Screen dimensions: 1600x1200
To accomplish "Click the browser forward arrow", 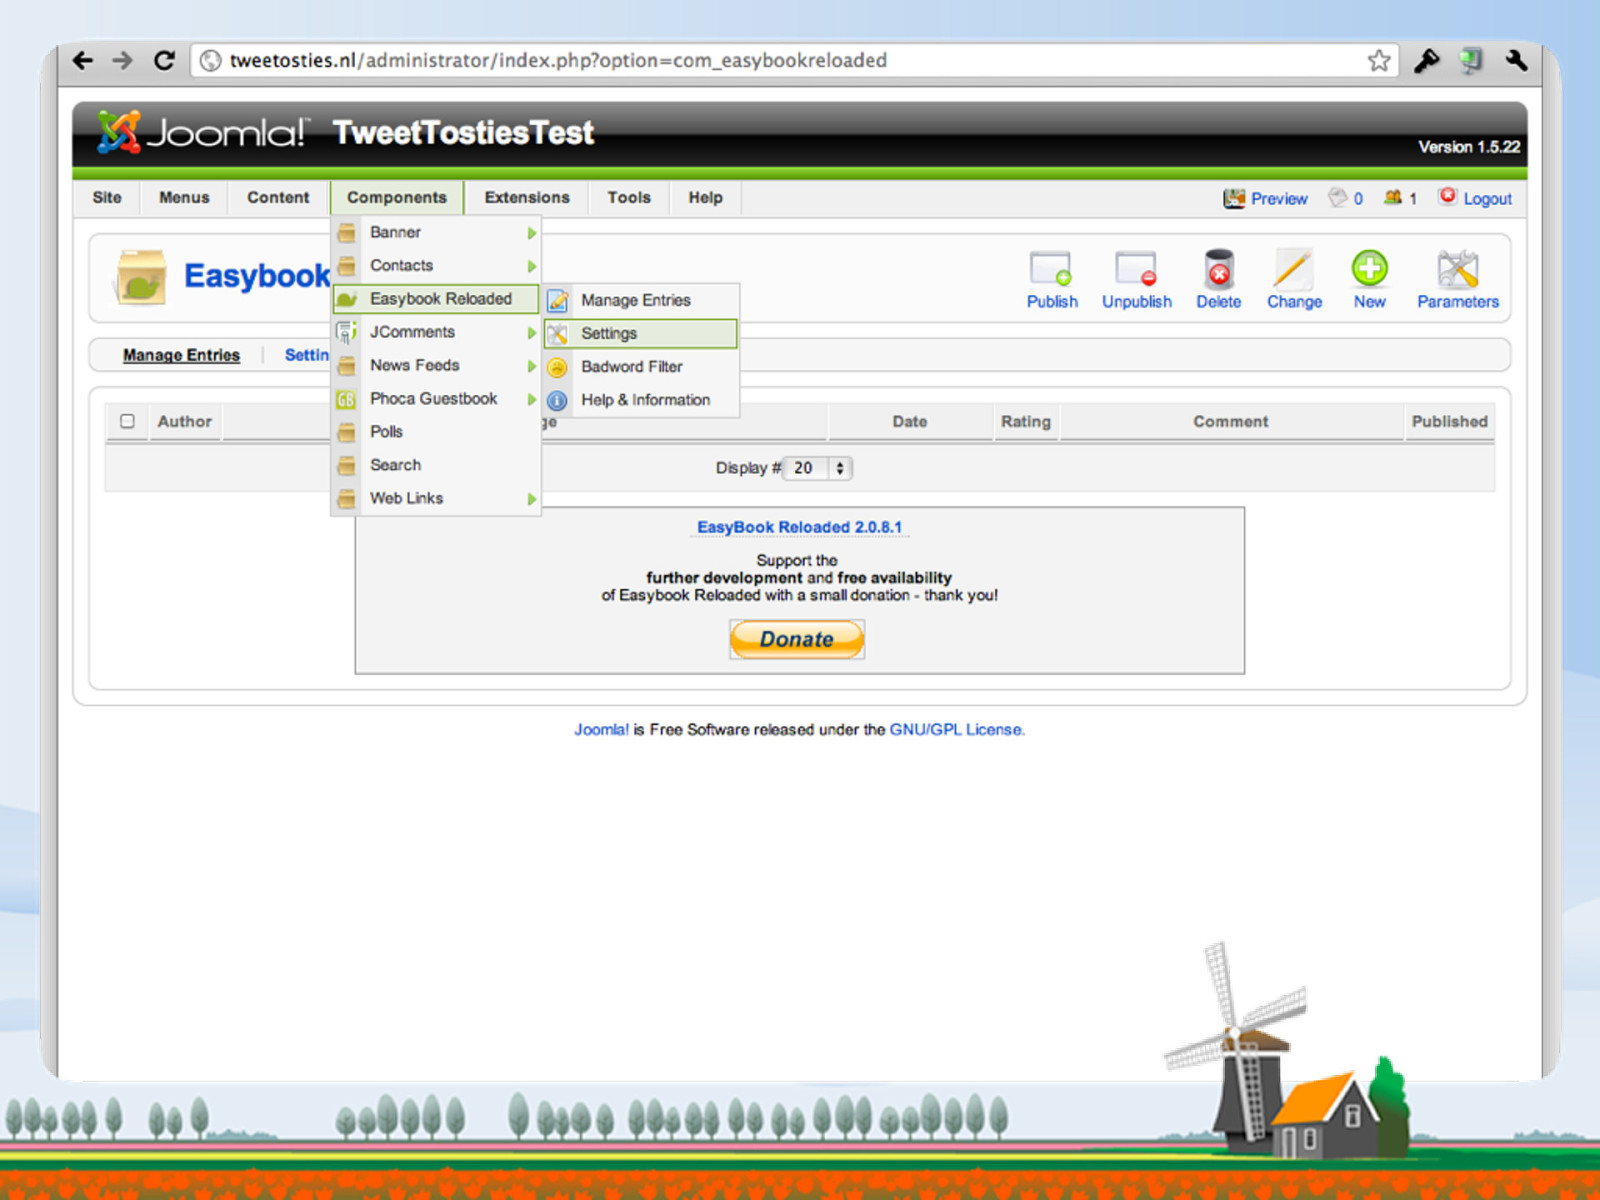I will pyautogui.click(x=122, y=61).
